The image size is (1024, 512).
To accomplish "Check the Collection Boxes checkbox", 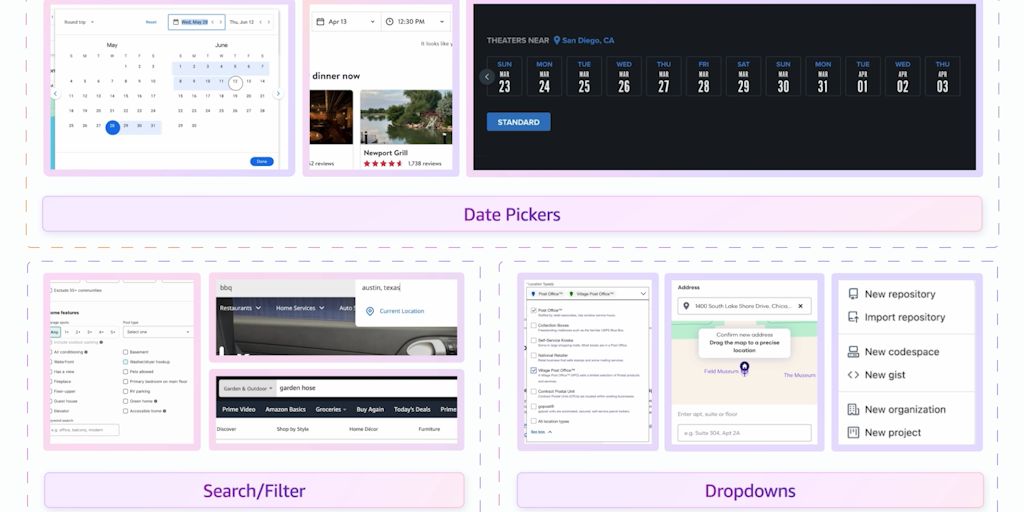I will [x=534, y=325].
